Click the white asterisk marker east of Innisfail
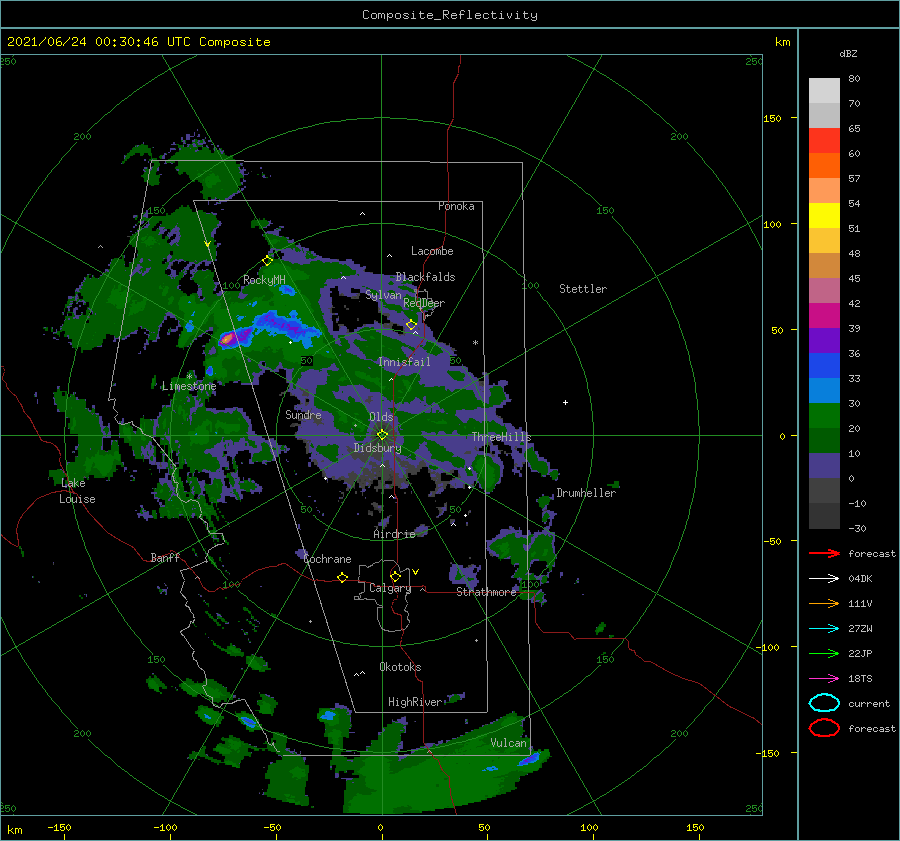Image resolution: width=900 pixels, height=841 pixels. click(x=475, y=343)
